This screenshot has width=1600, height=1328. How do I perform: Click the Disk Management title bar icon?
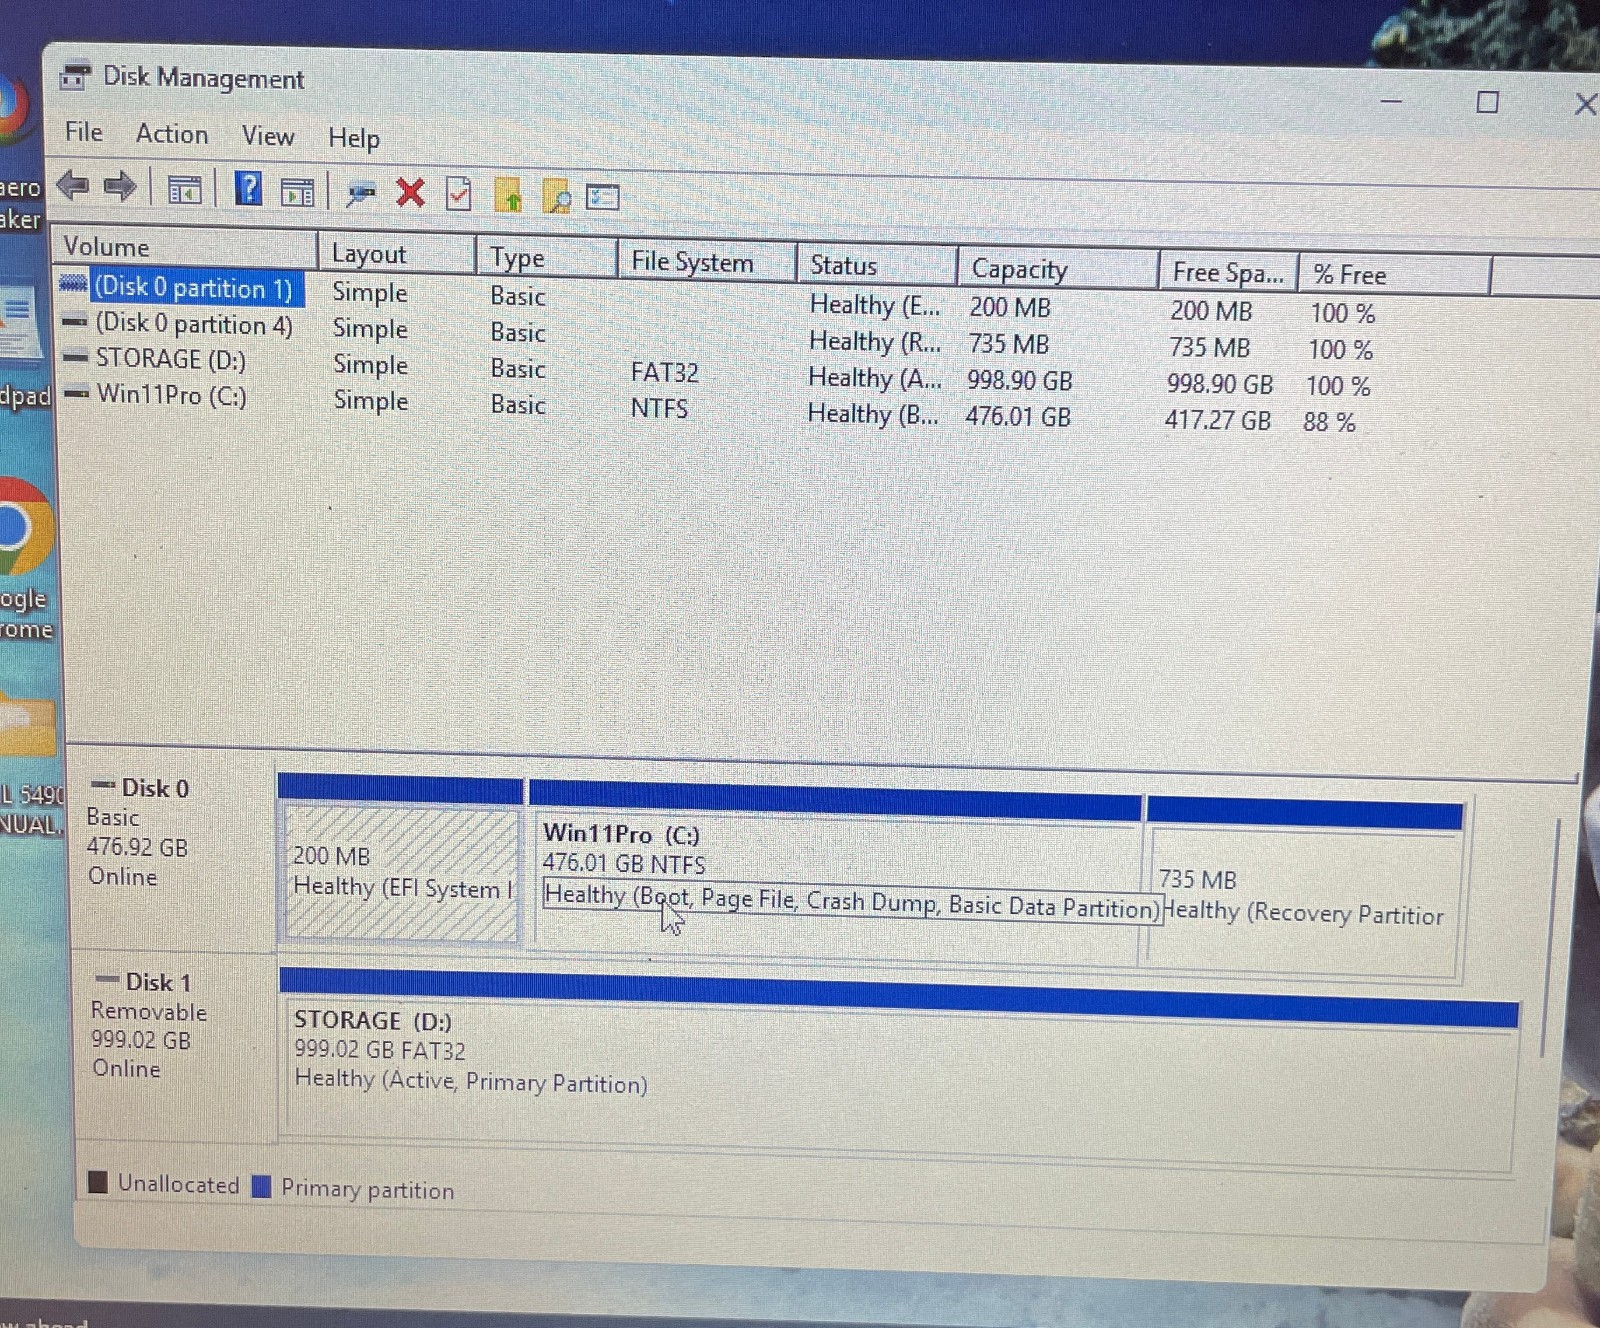[x=76, y=77]
